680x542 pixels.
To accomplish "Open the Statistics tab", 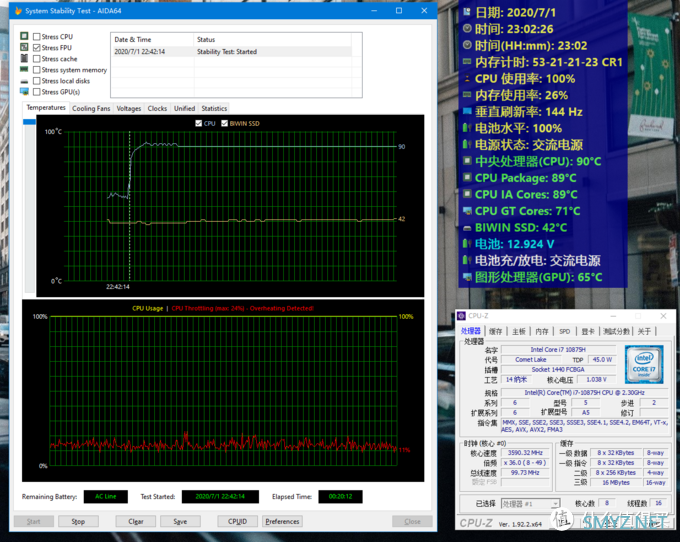I will [x=214, y=108].
